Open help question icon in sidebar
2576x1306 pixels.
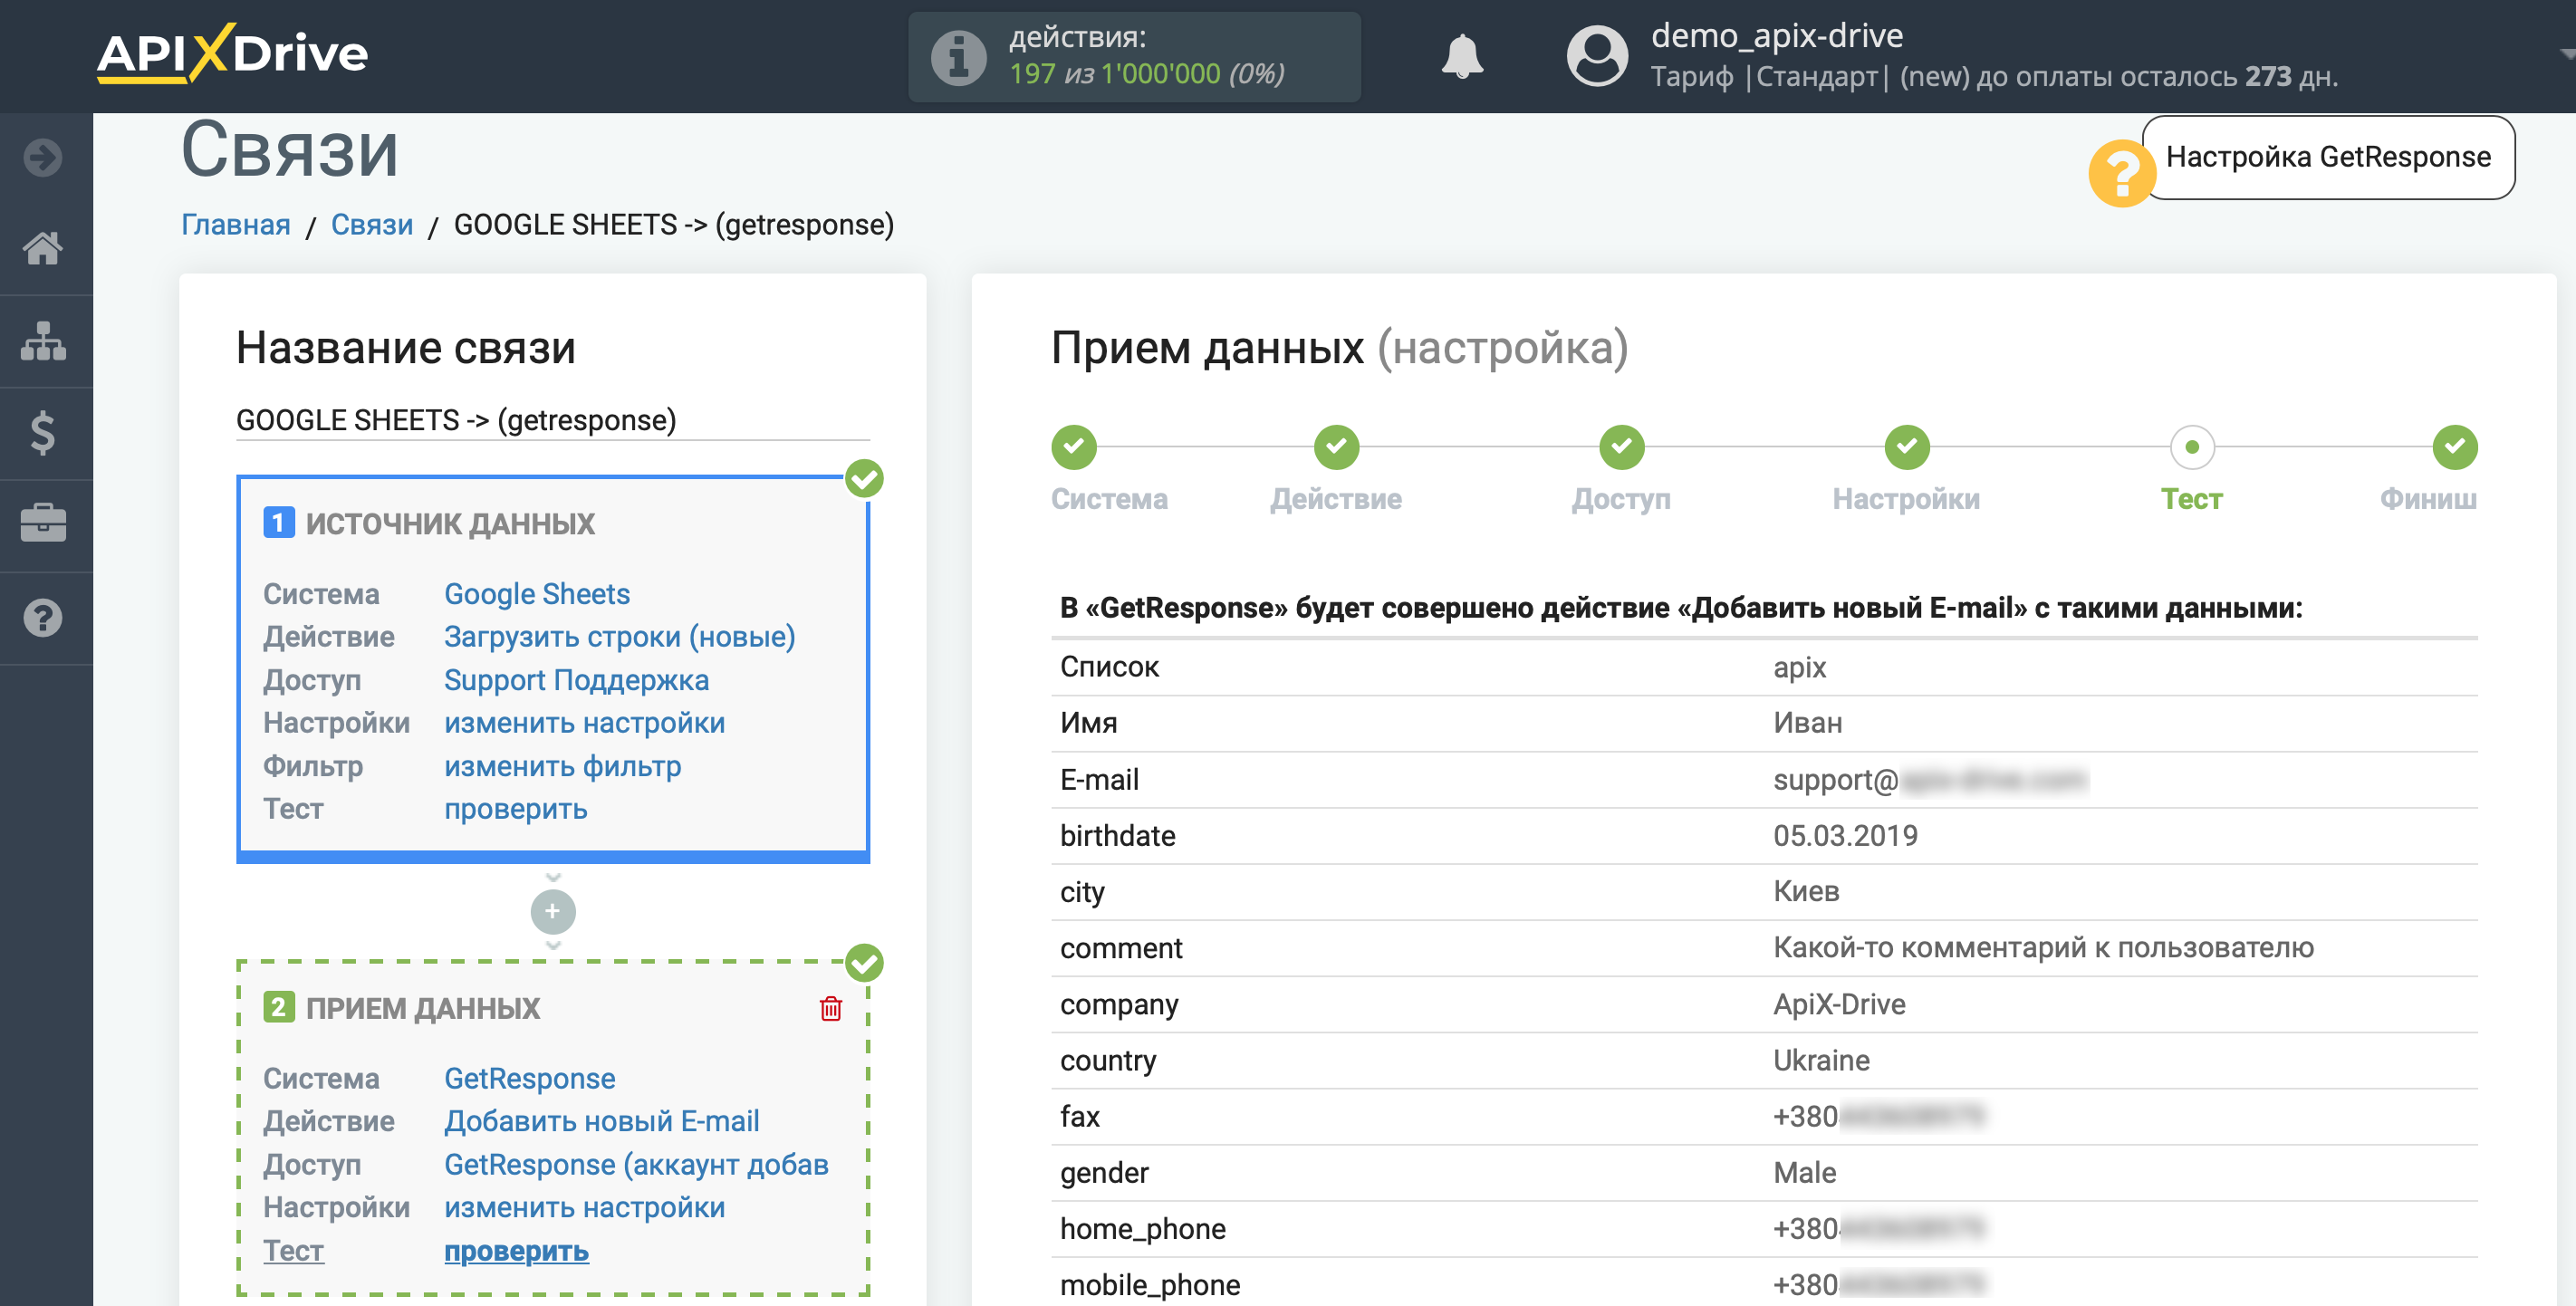(x=43, y=618)
